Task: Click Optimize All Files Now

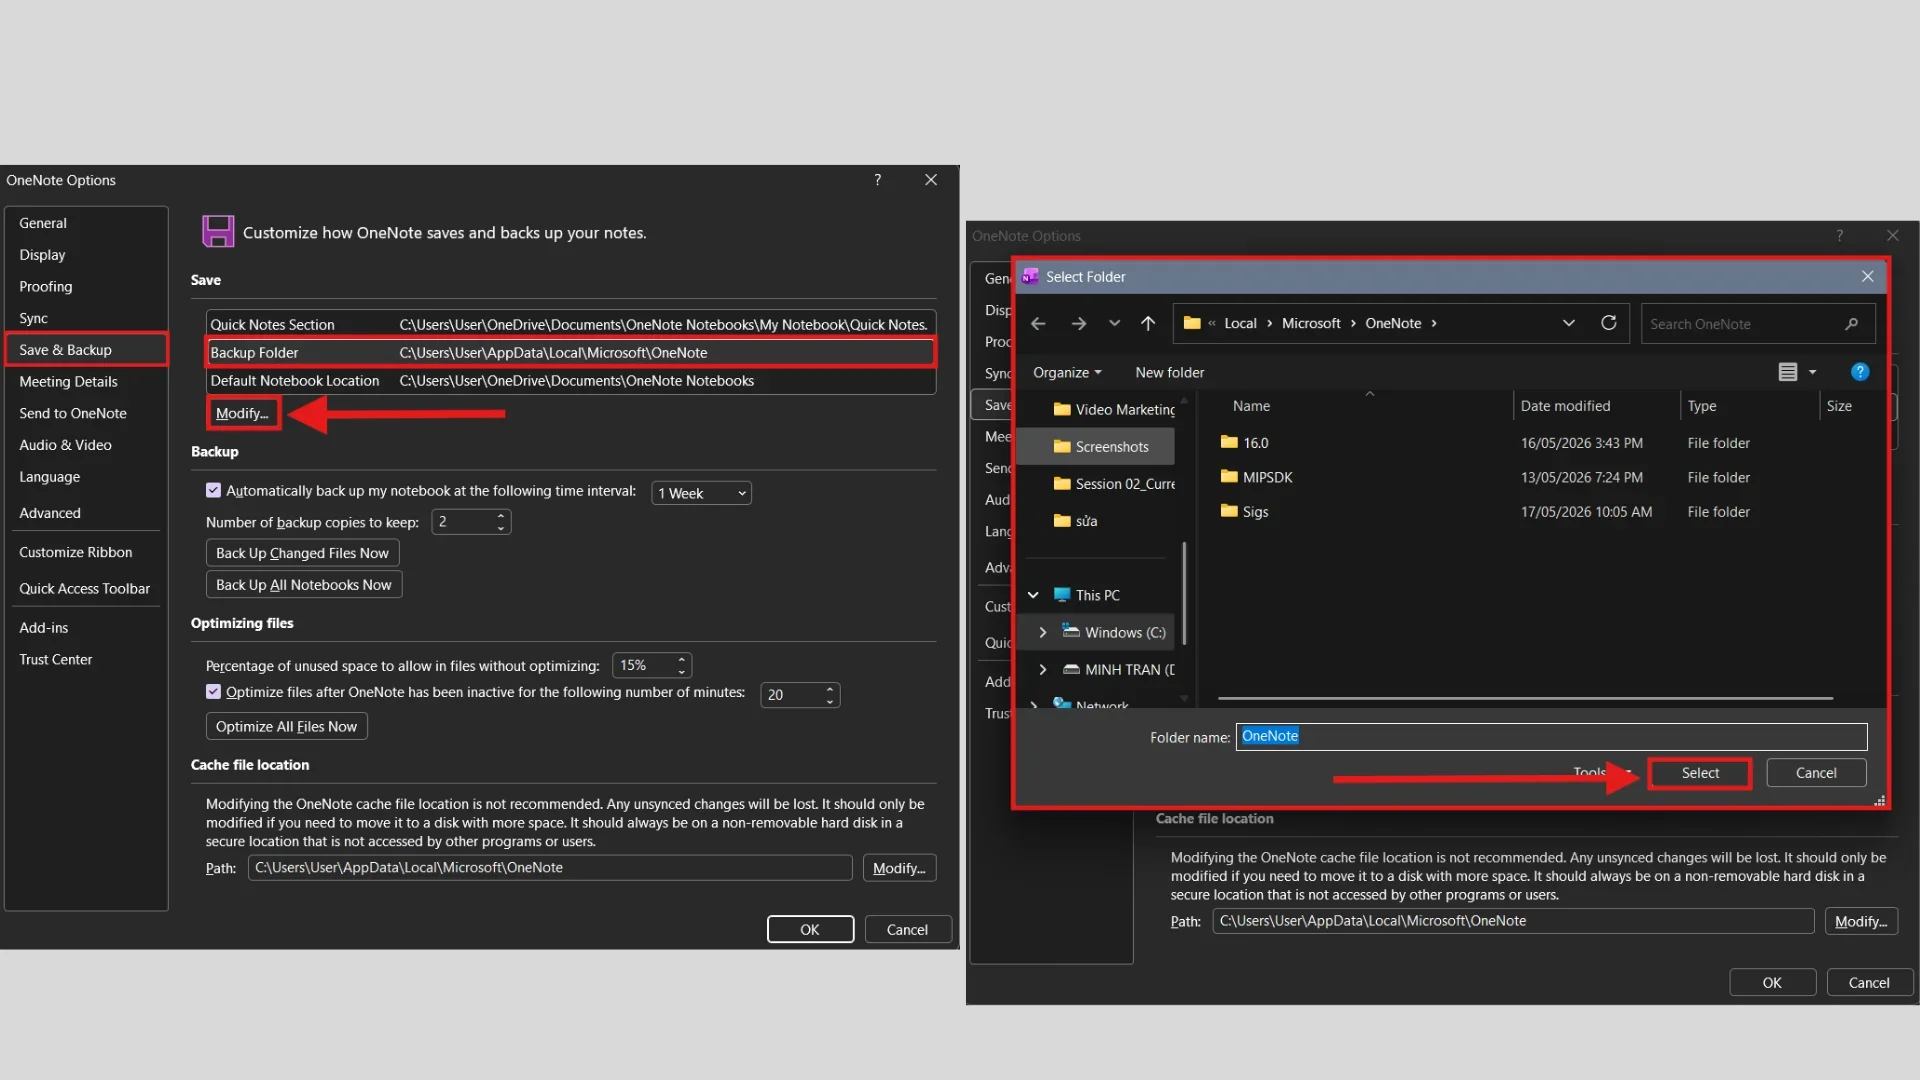Action: [x=286, y=727]
